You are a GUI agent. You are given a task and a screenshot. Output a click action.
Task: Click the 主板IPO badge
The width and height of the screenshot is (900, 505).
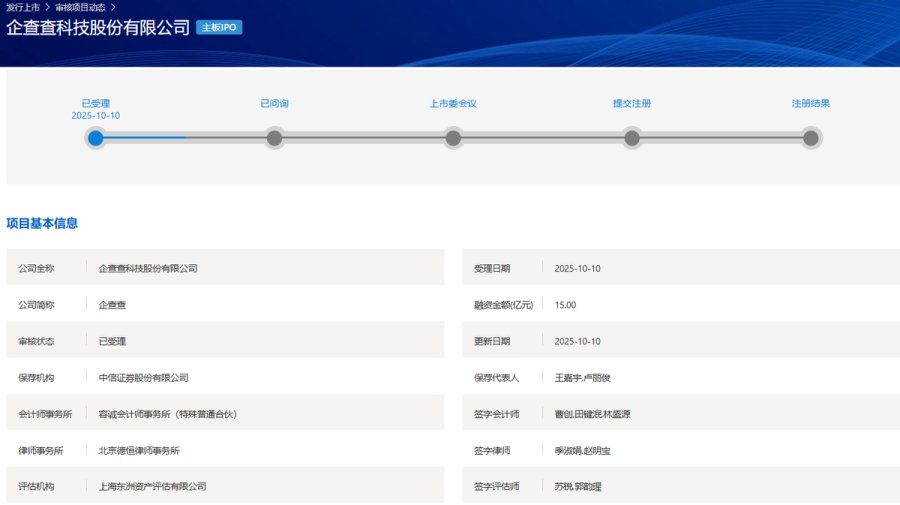(x=219, y=27)
